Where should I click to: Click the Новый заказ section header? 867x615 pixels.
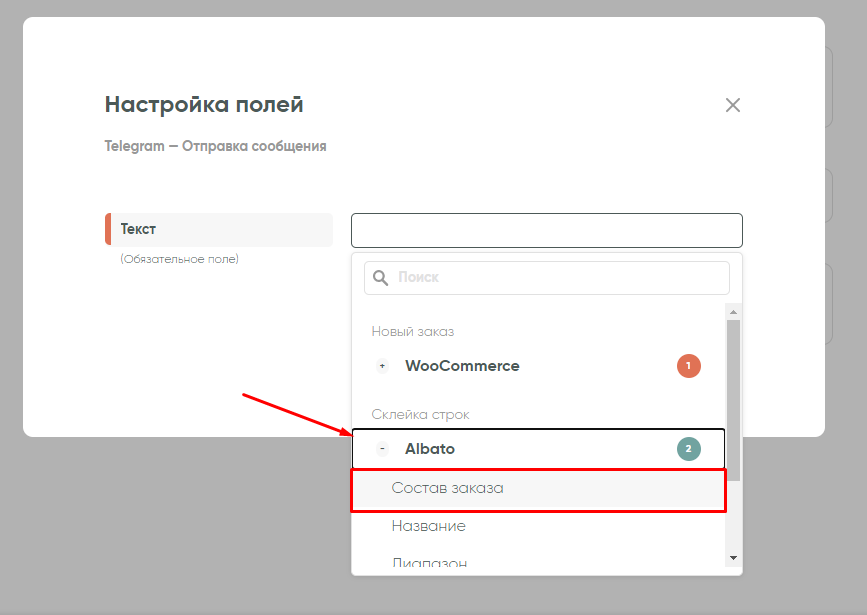[413, 331]
